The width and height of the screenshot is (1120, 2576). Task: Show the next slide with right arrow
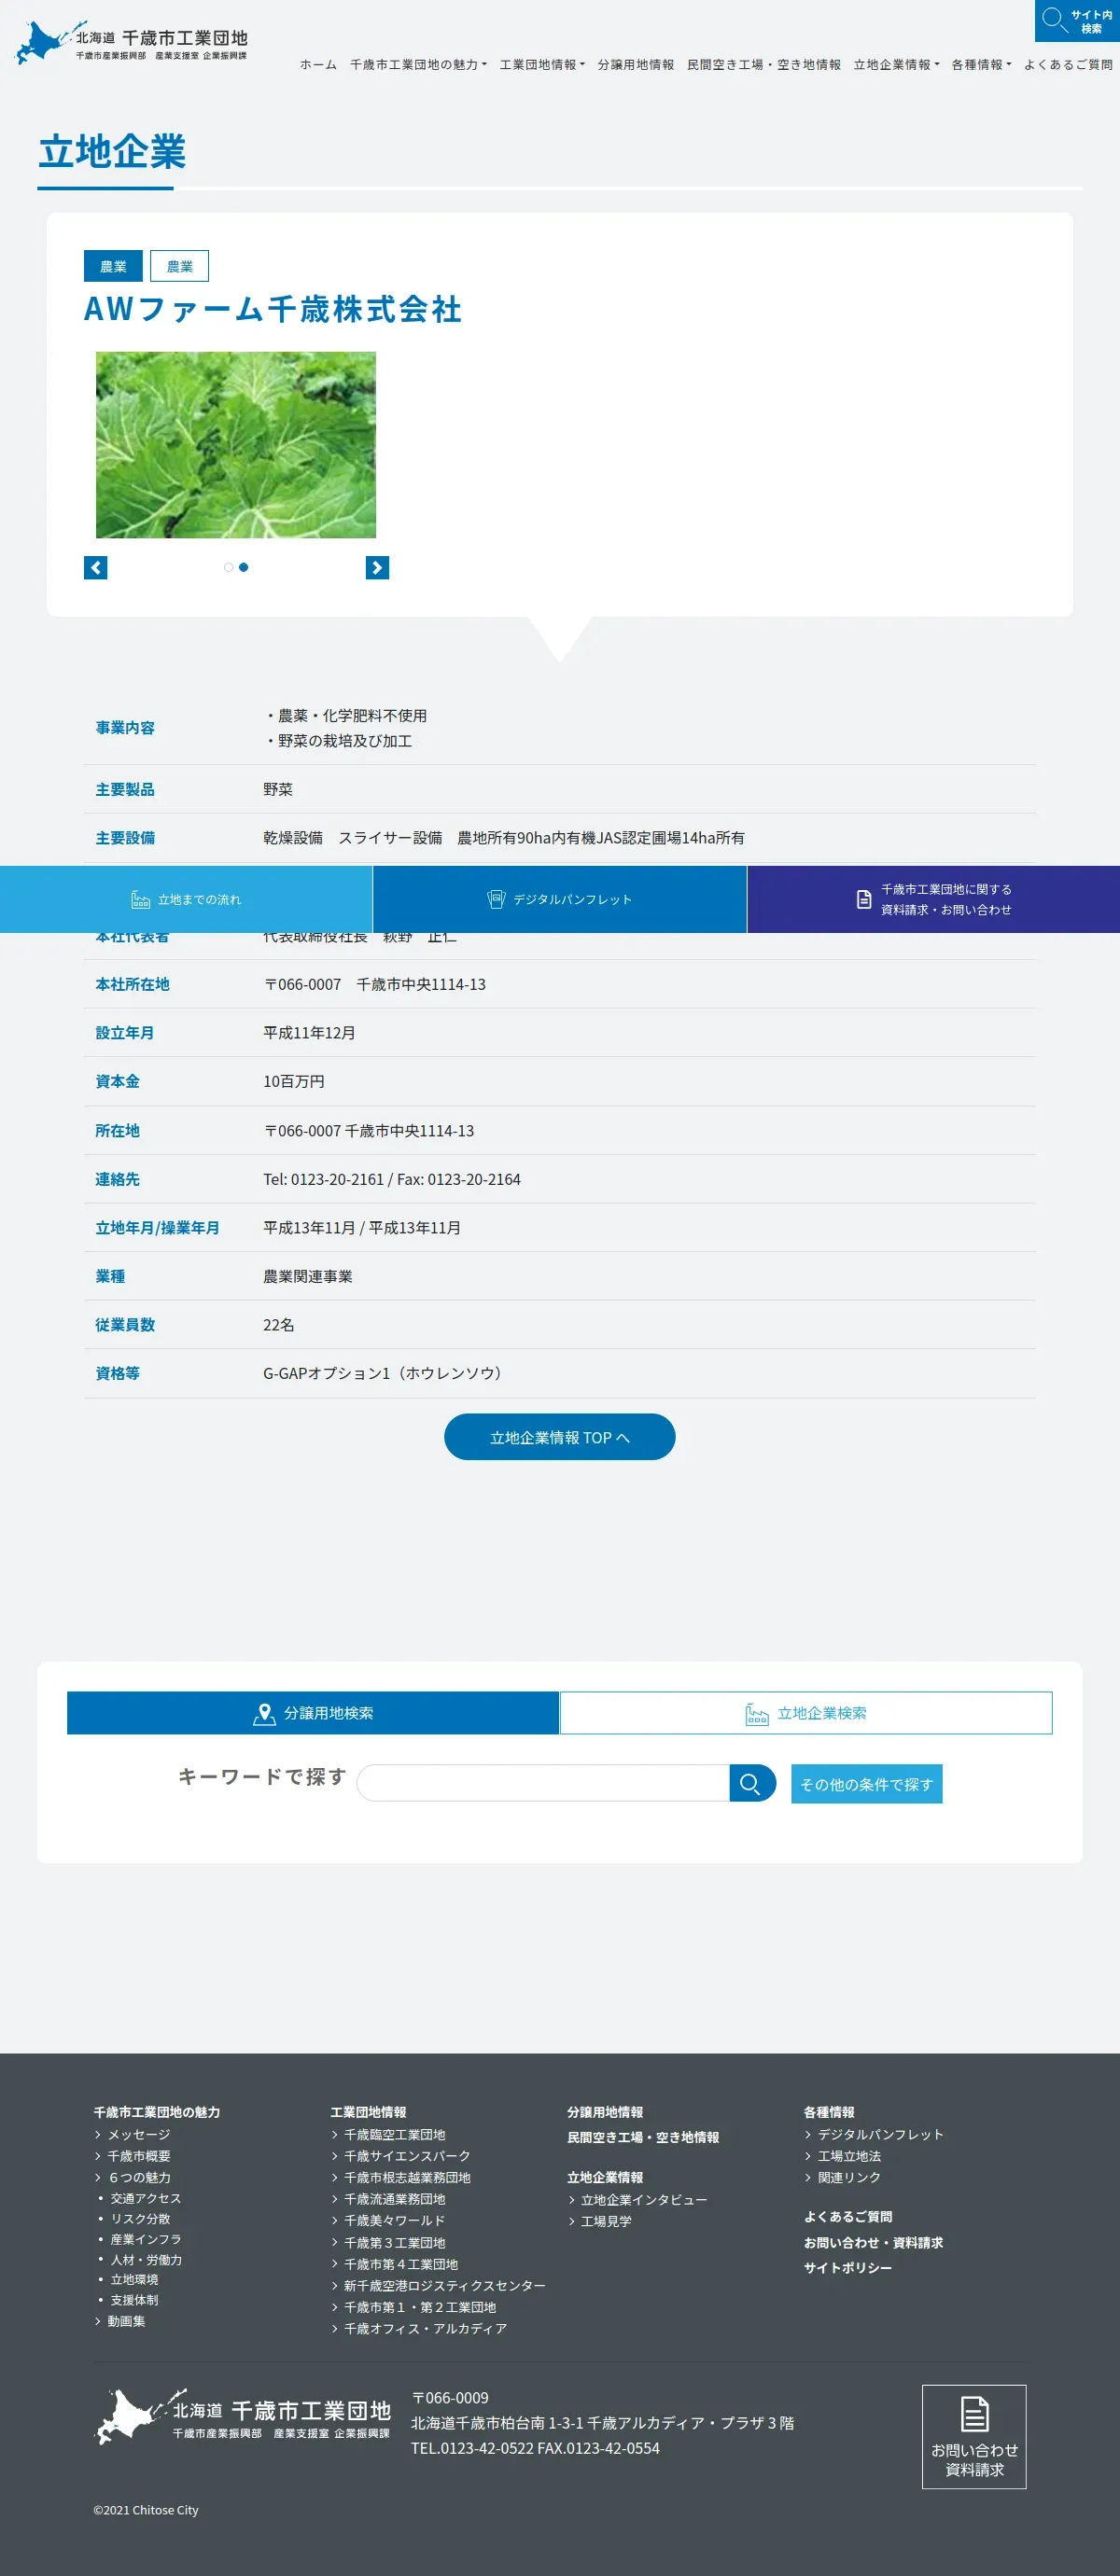coord(377,568)
